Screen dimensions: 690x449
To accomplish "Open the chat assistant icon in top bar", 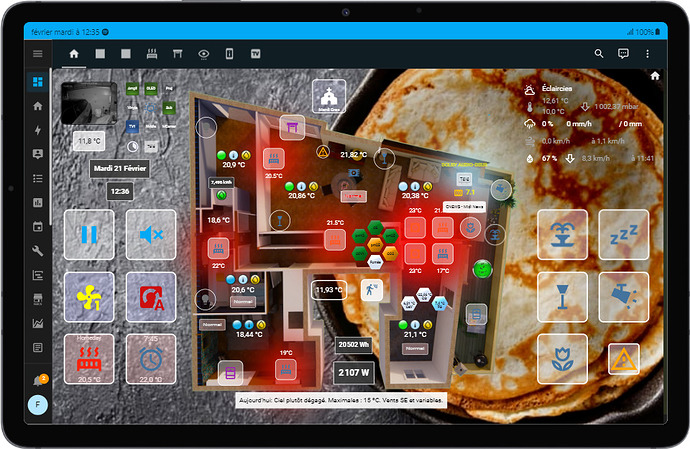I will [623, 53].
